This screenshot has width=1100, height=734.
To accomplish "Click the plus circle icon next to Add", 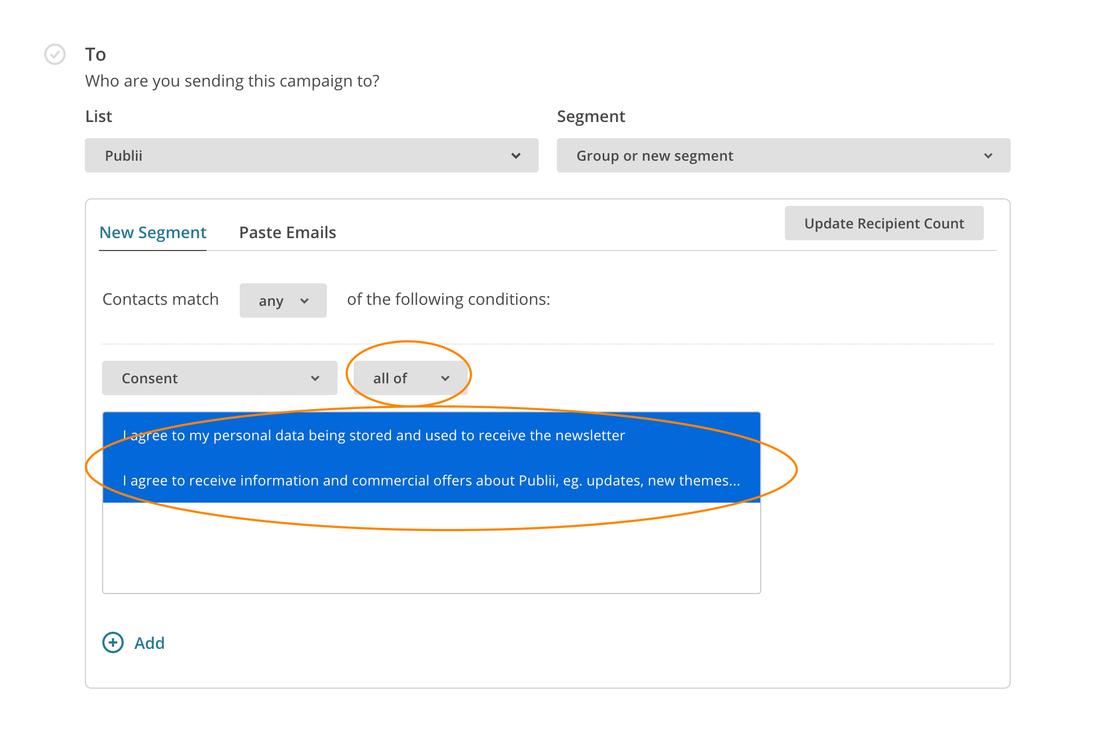I will (113, 643).
